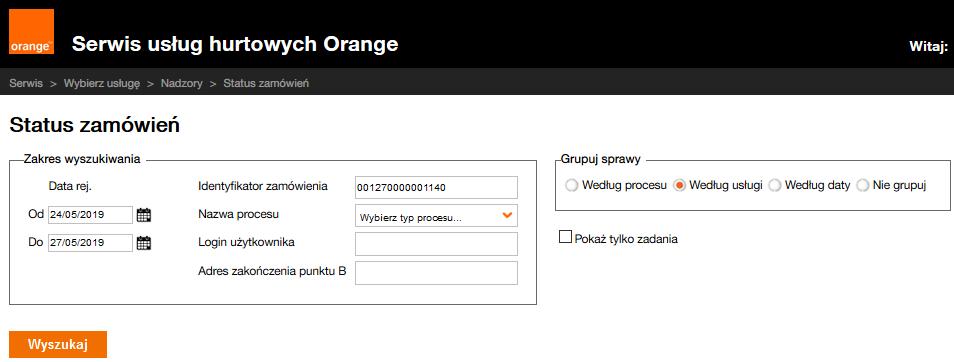Click the Grupuj sprawy group label
This screenshot has width=954, height=362.
(x=601, y=160)
